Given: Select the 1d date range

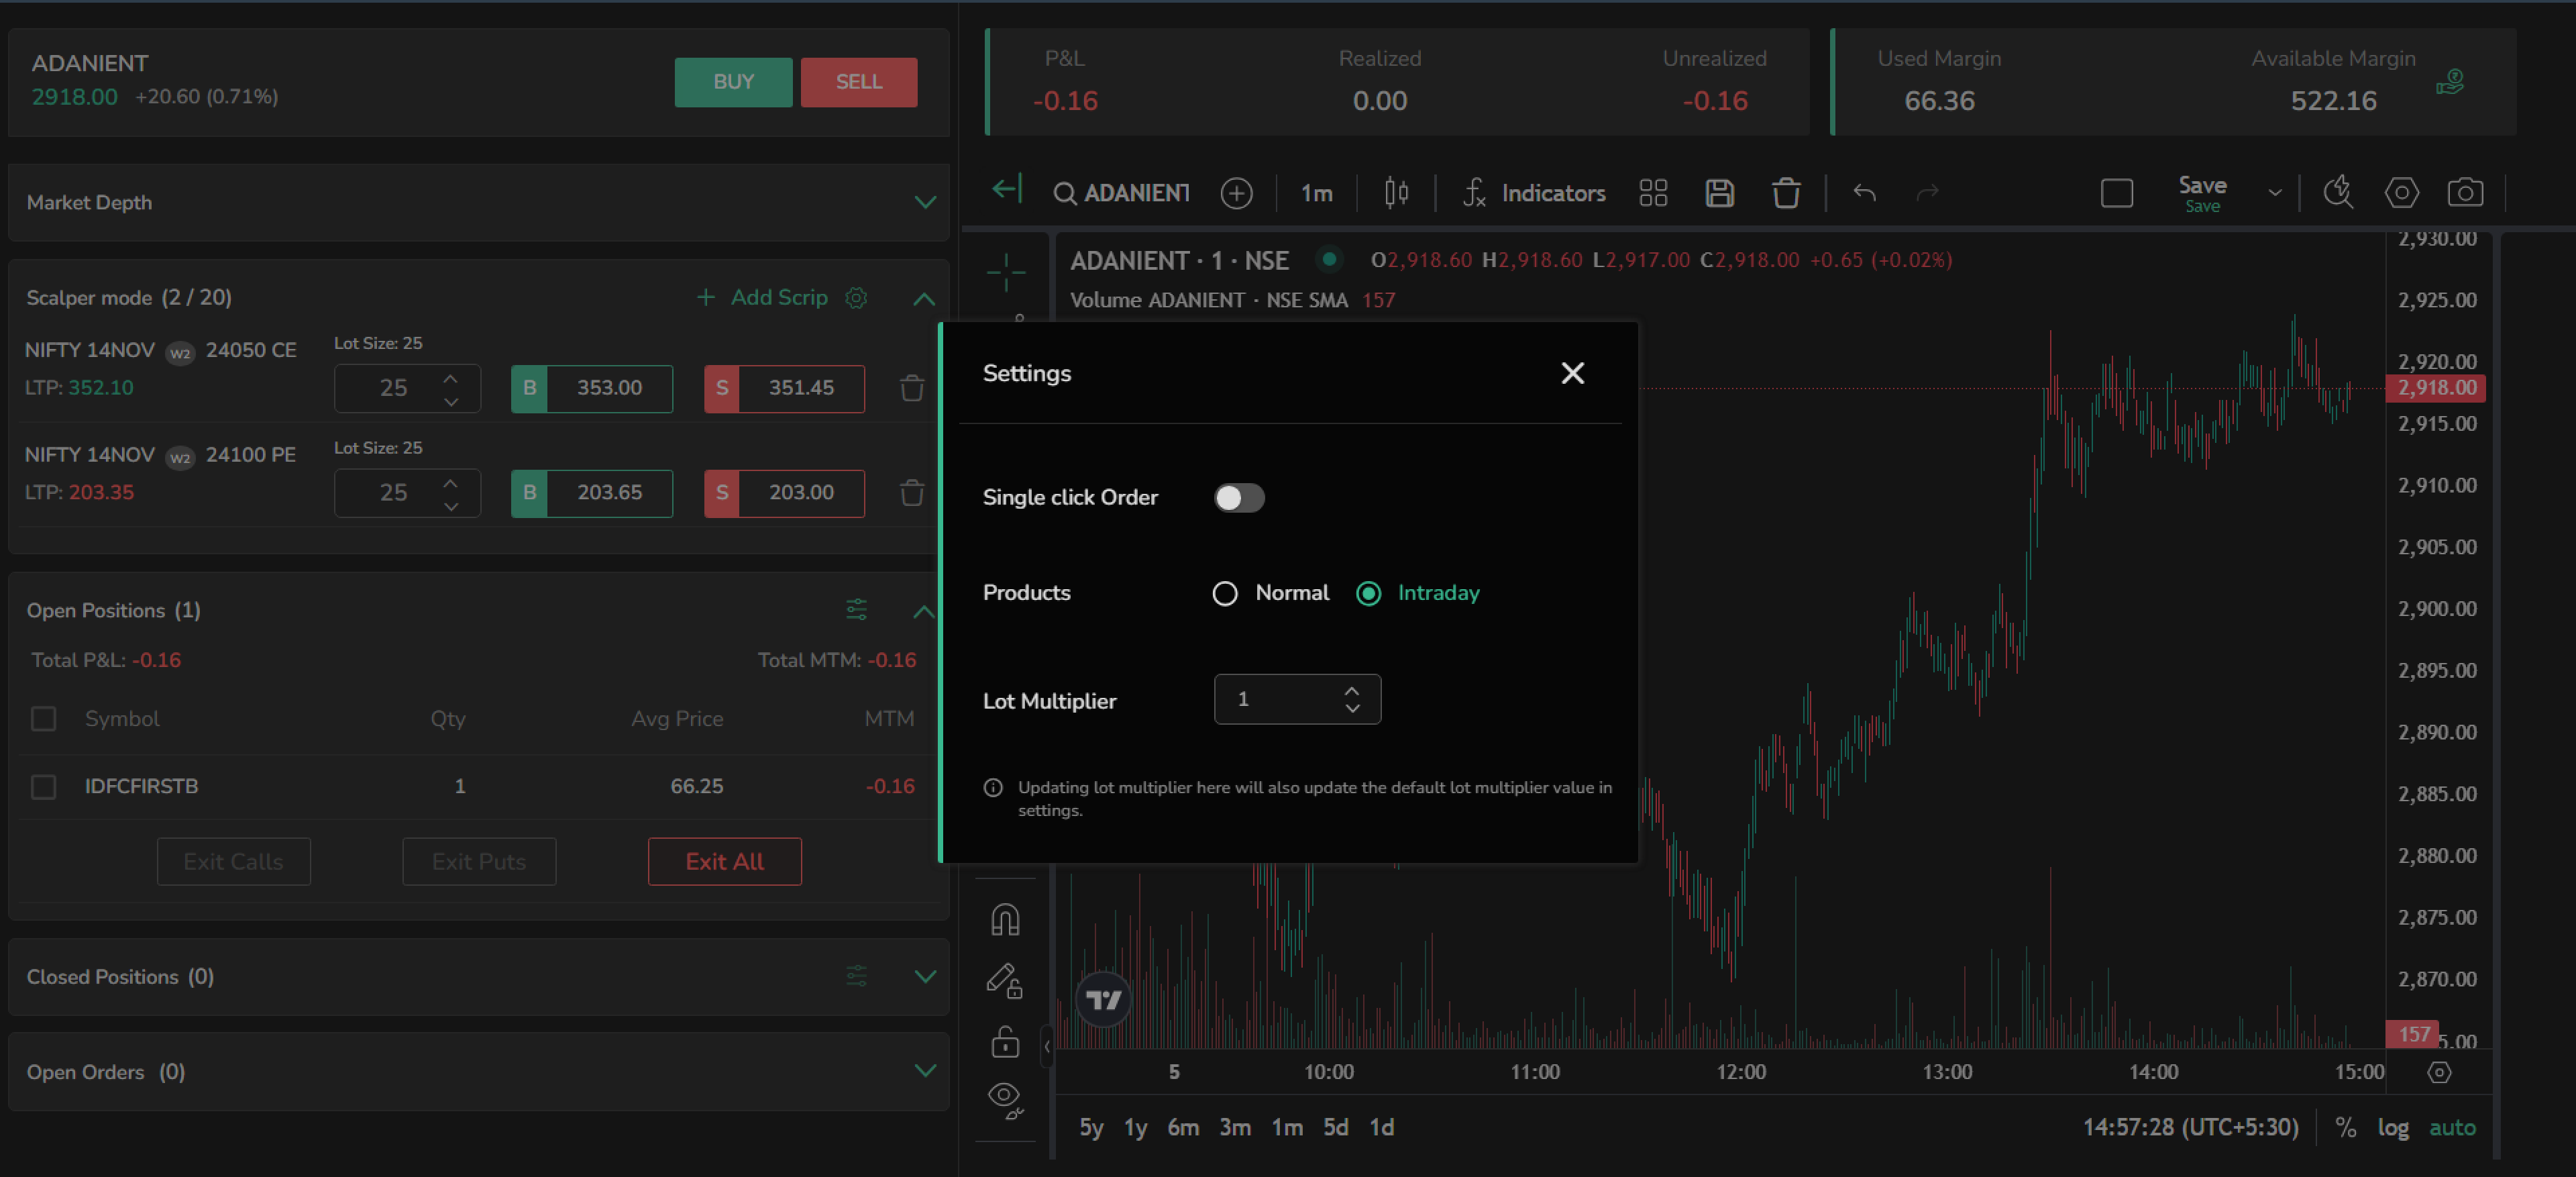Looking at the screenshot, I should [1381, 1128].
